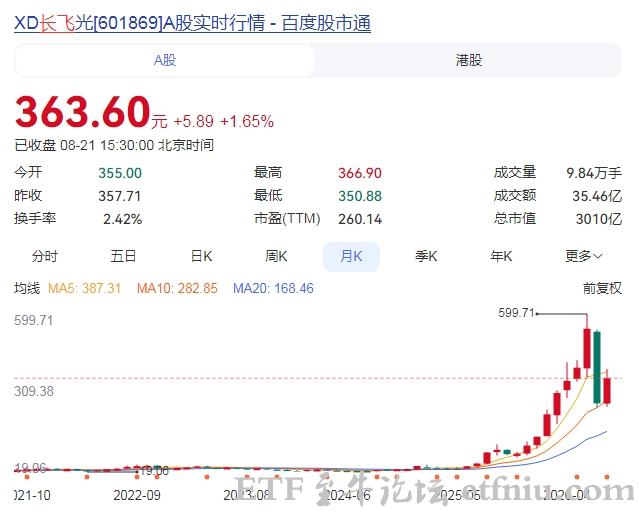Select the 季K chart view
The width and height of the screenshot is (639, 514).
426,256
